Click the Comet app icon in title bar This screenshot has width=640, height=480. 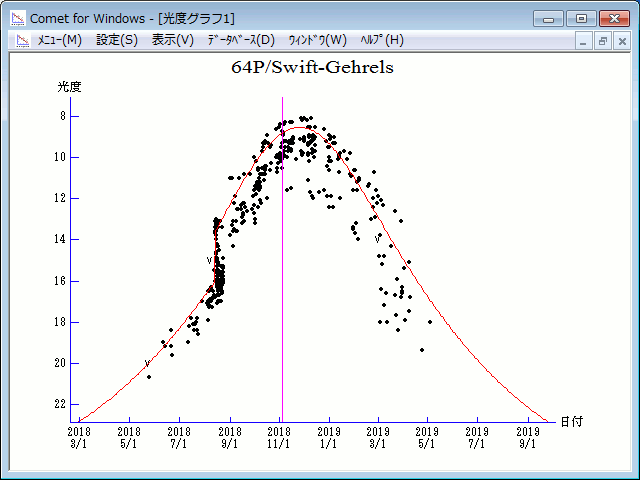coord(18,18)
